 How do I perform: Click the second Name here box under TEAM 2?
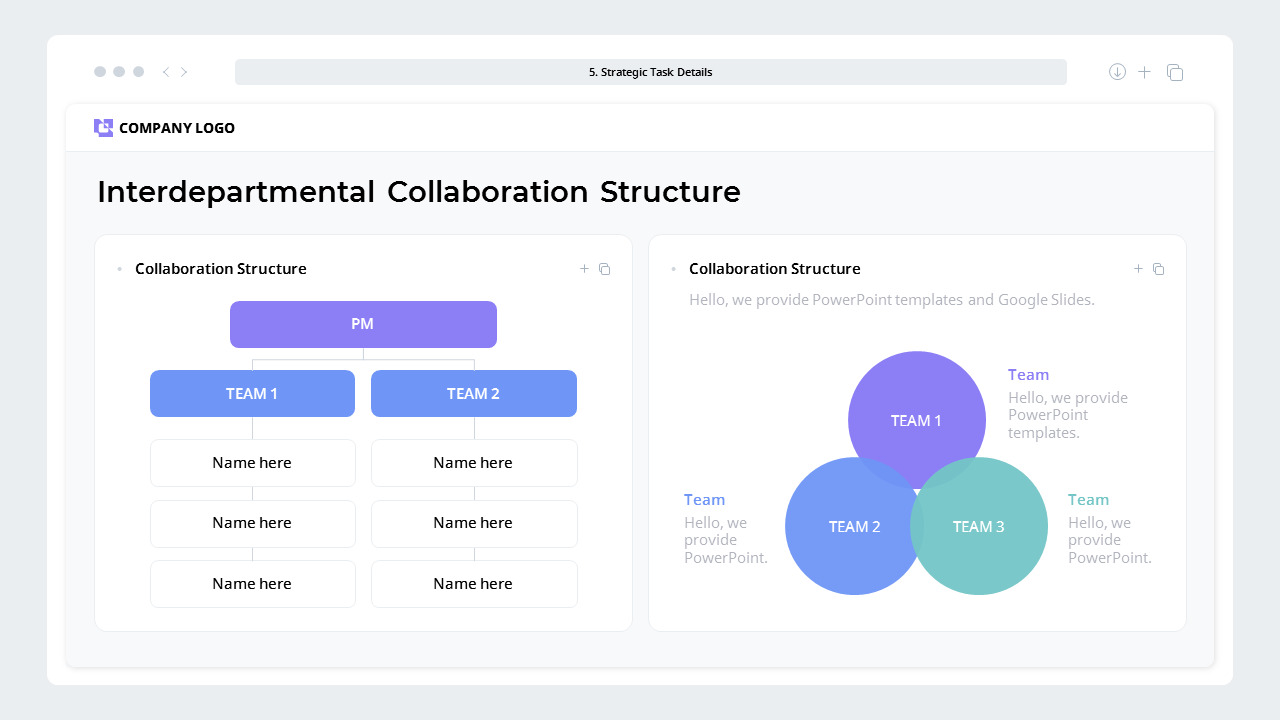[x=474, y=523]
